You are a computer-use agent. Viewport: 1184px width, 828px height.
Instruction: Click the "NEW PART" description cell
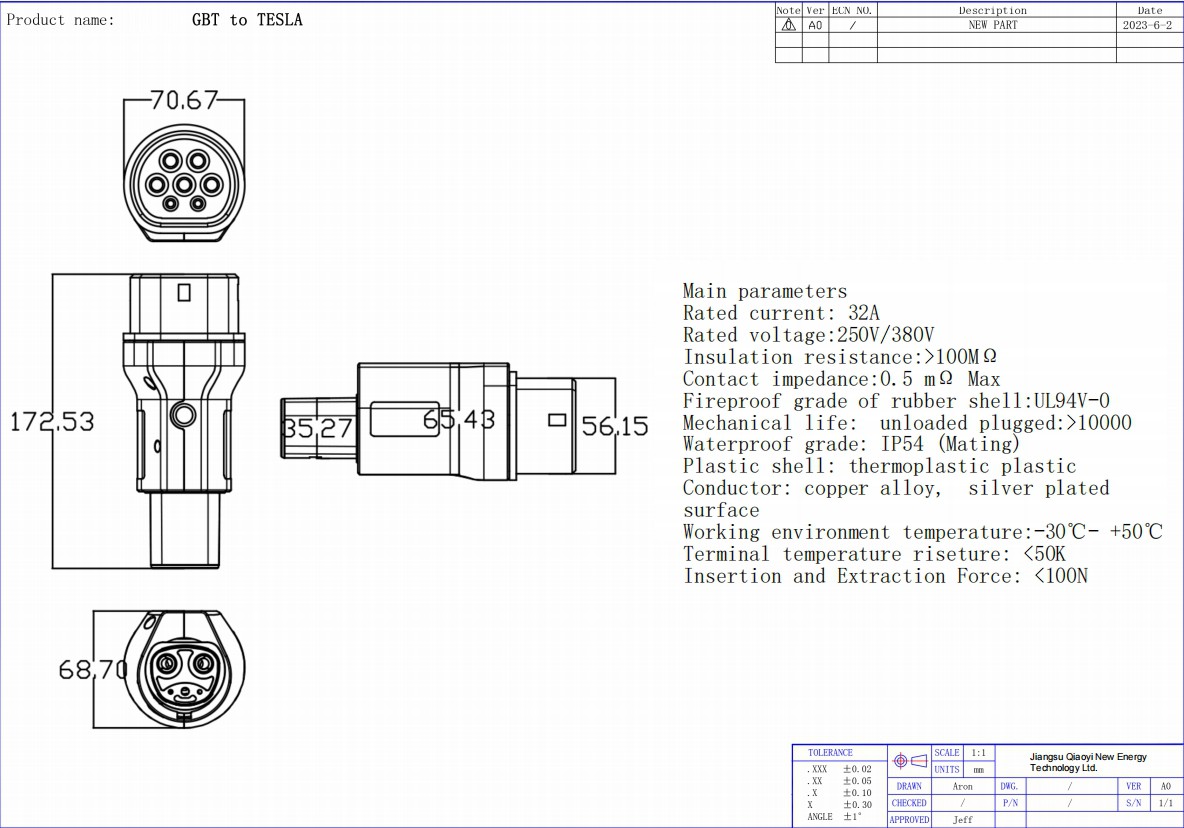tap(992, 25)
